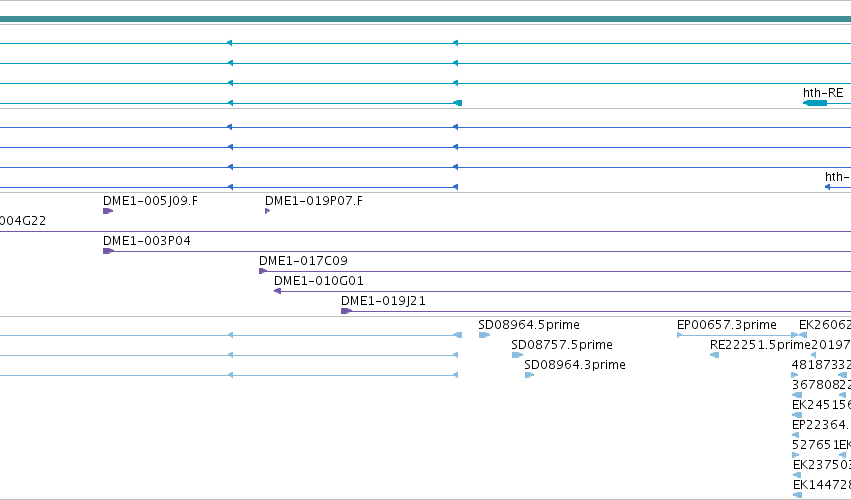Click the small purple arrow under DME1-019P07.F

point(268,211)
